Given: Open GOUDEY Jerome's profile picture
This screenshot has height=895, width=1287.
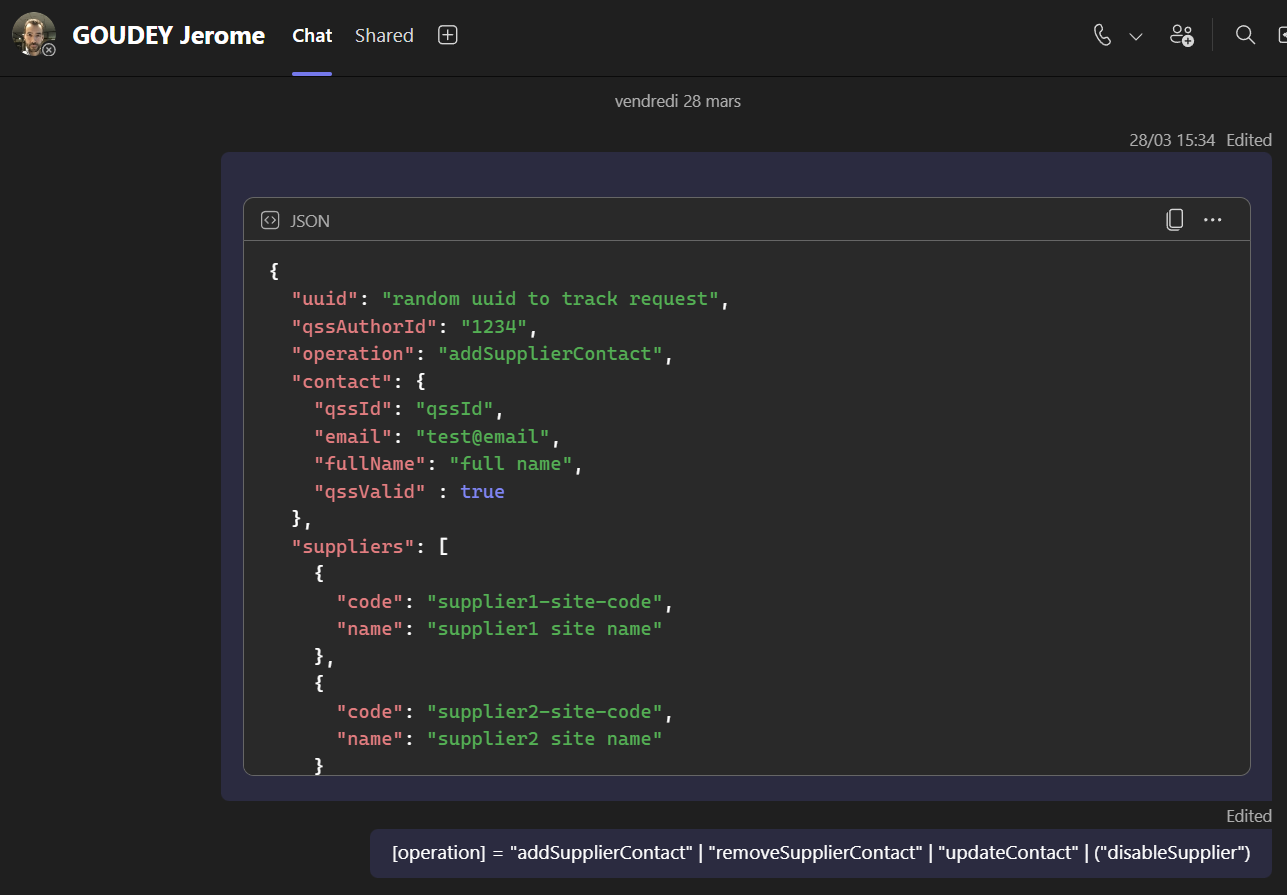Looking at the screenshot, I should point(32,34).
